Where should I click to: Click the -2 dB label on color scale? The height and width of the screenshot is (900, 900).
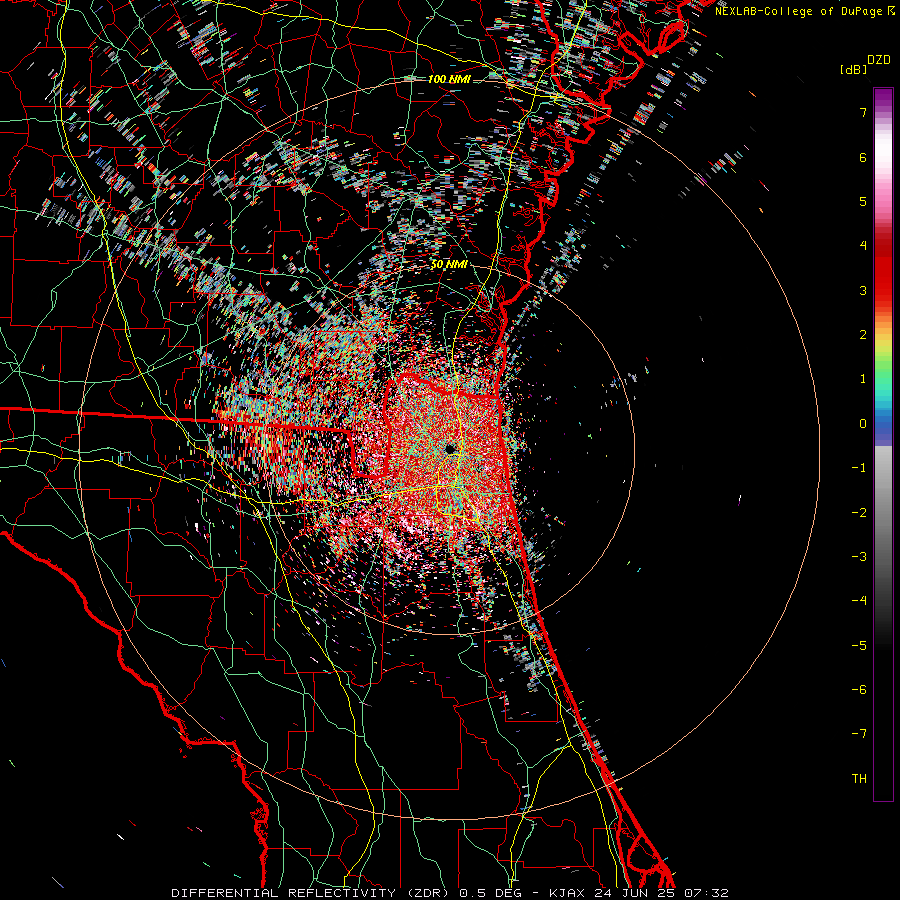pos(859,512)
